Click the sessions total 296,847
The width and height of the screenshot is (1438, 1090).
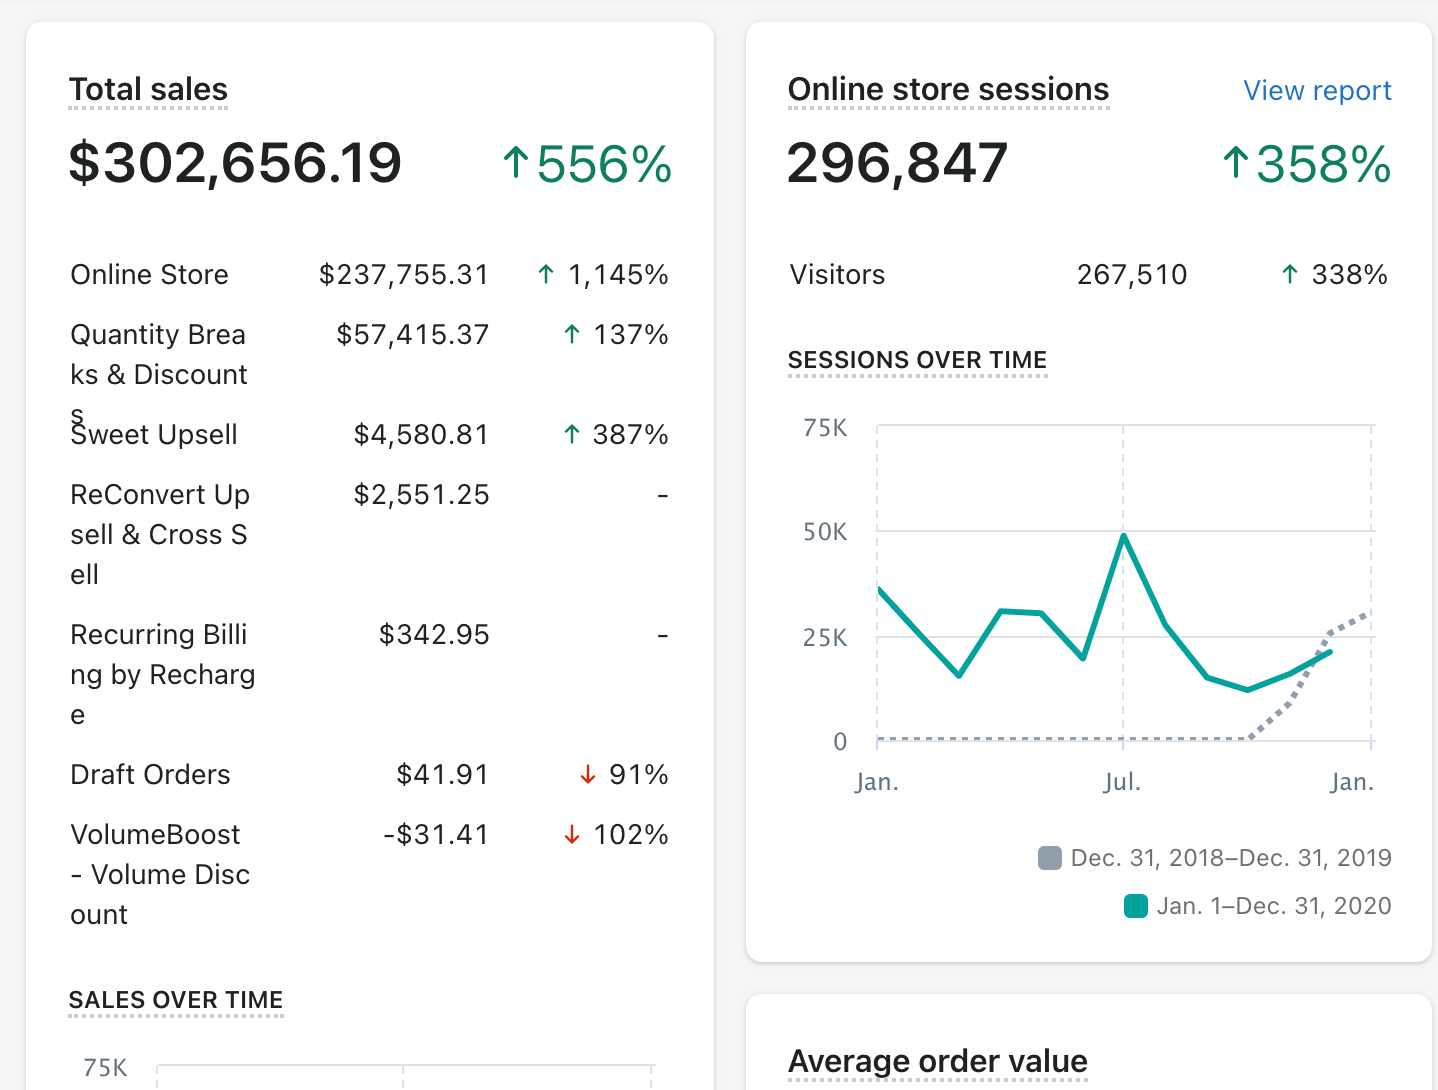[897, 163]
